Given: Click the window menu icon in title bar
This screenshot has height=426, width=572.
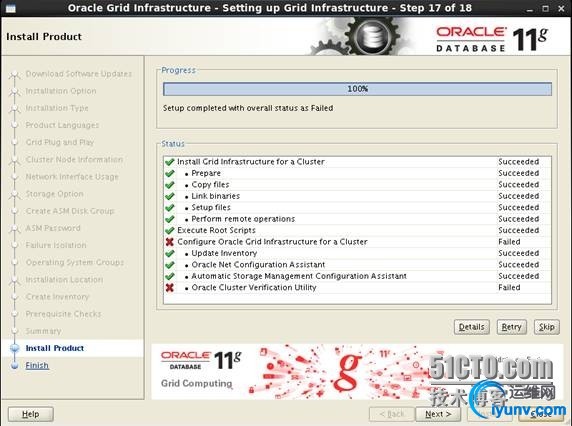Looking at the screenshot, I should 11,8.
